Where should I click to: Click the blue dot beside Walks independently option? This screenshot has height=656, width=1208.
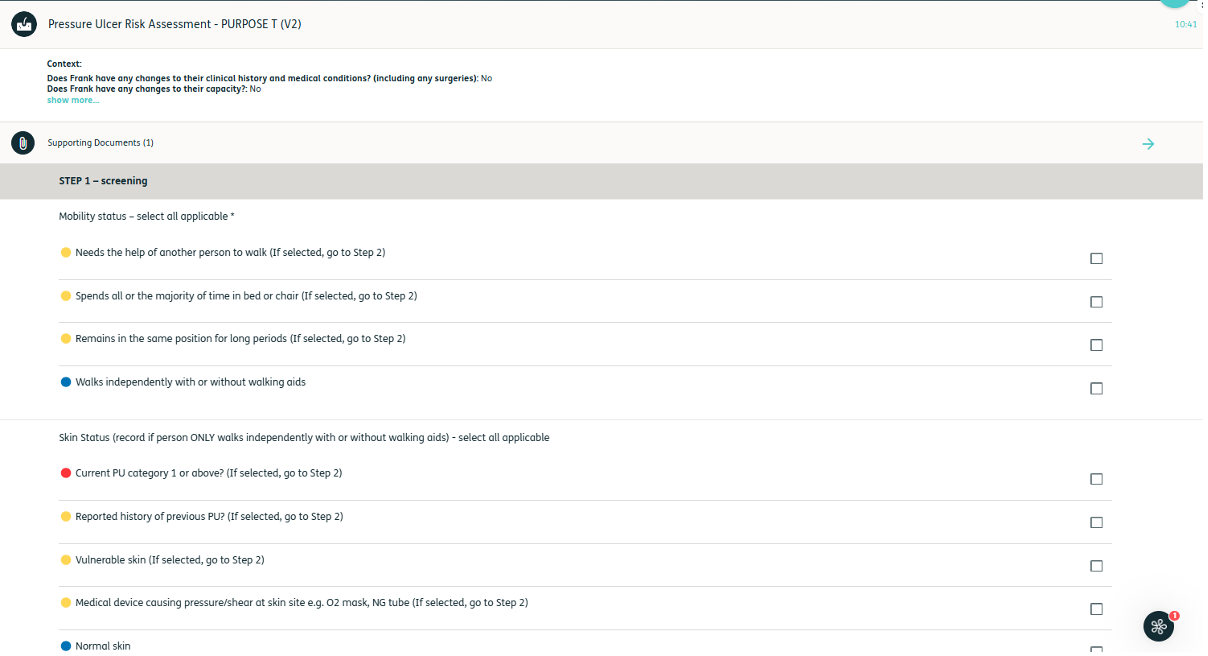click(x=65, y=382)
